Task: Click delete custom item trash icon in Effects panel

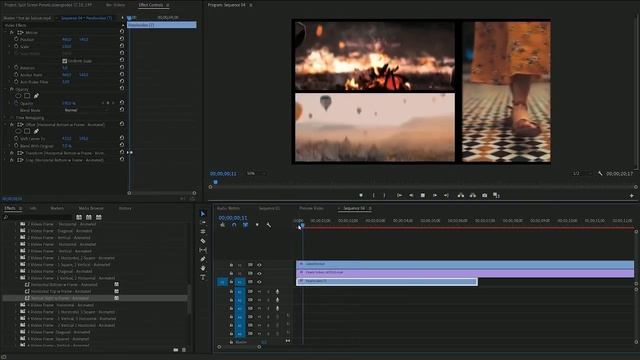Action: 184,350
